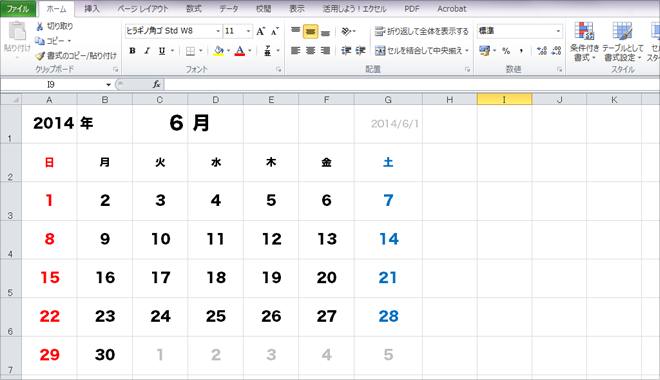660x380 pixels.
Task: Apply accounting number format icon
Action: coord(484,50)
